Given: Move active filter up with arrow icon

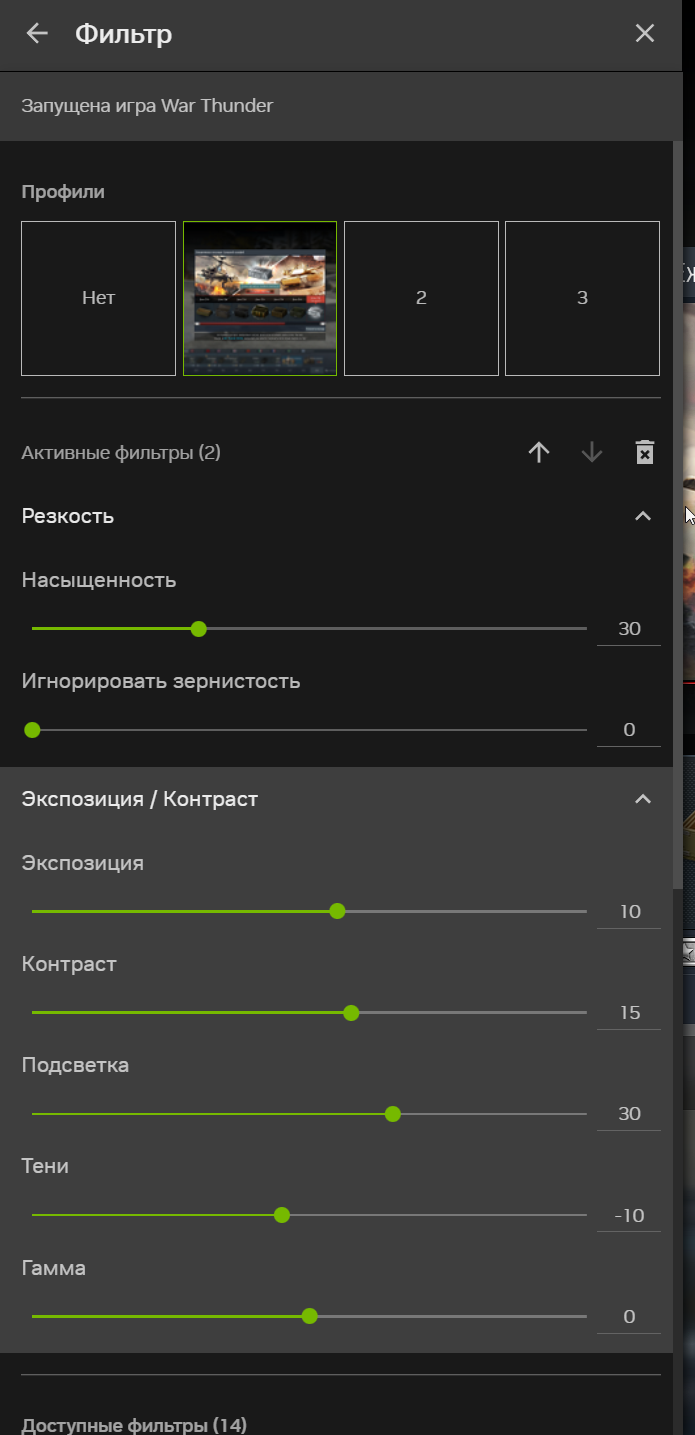Looking at the screenshot, I should tap(539, 453).
